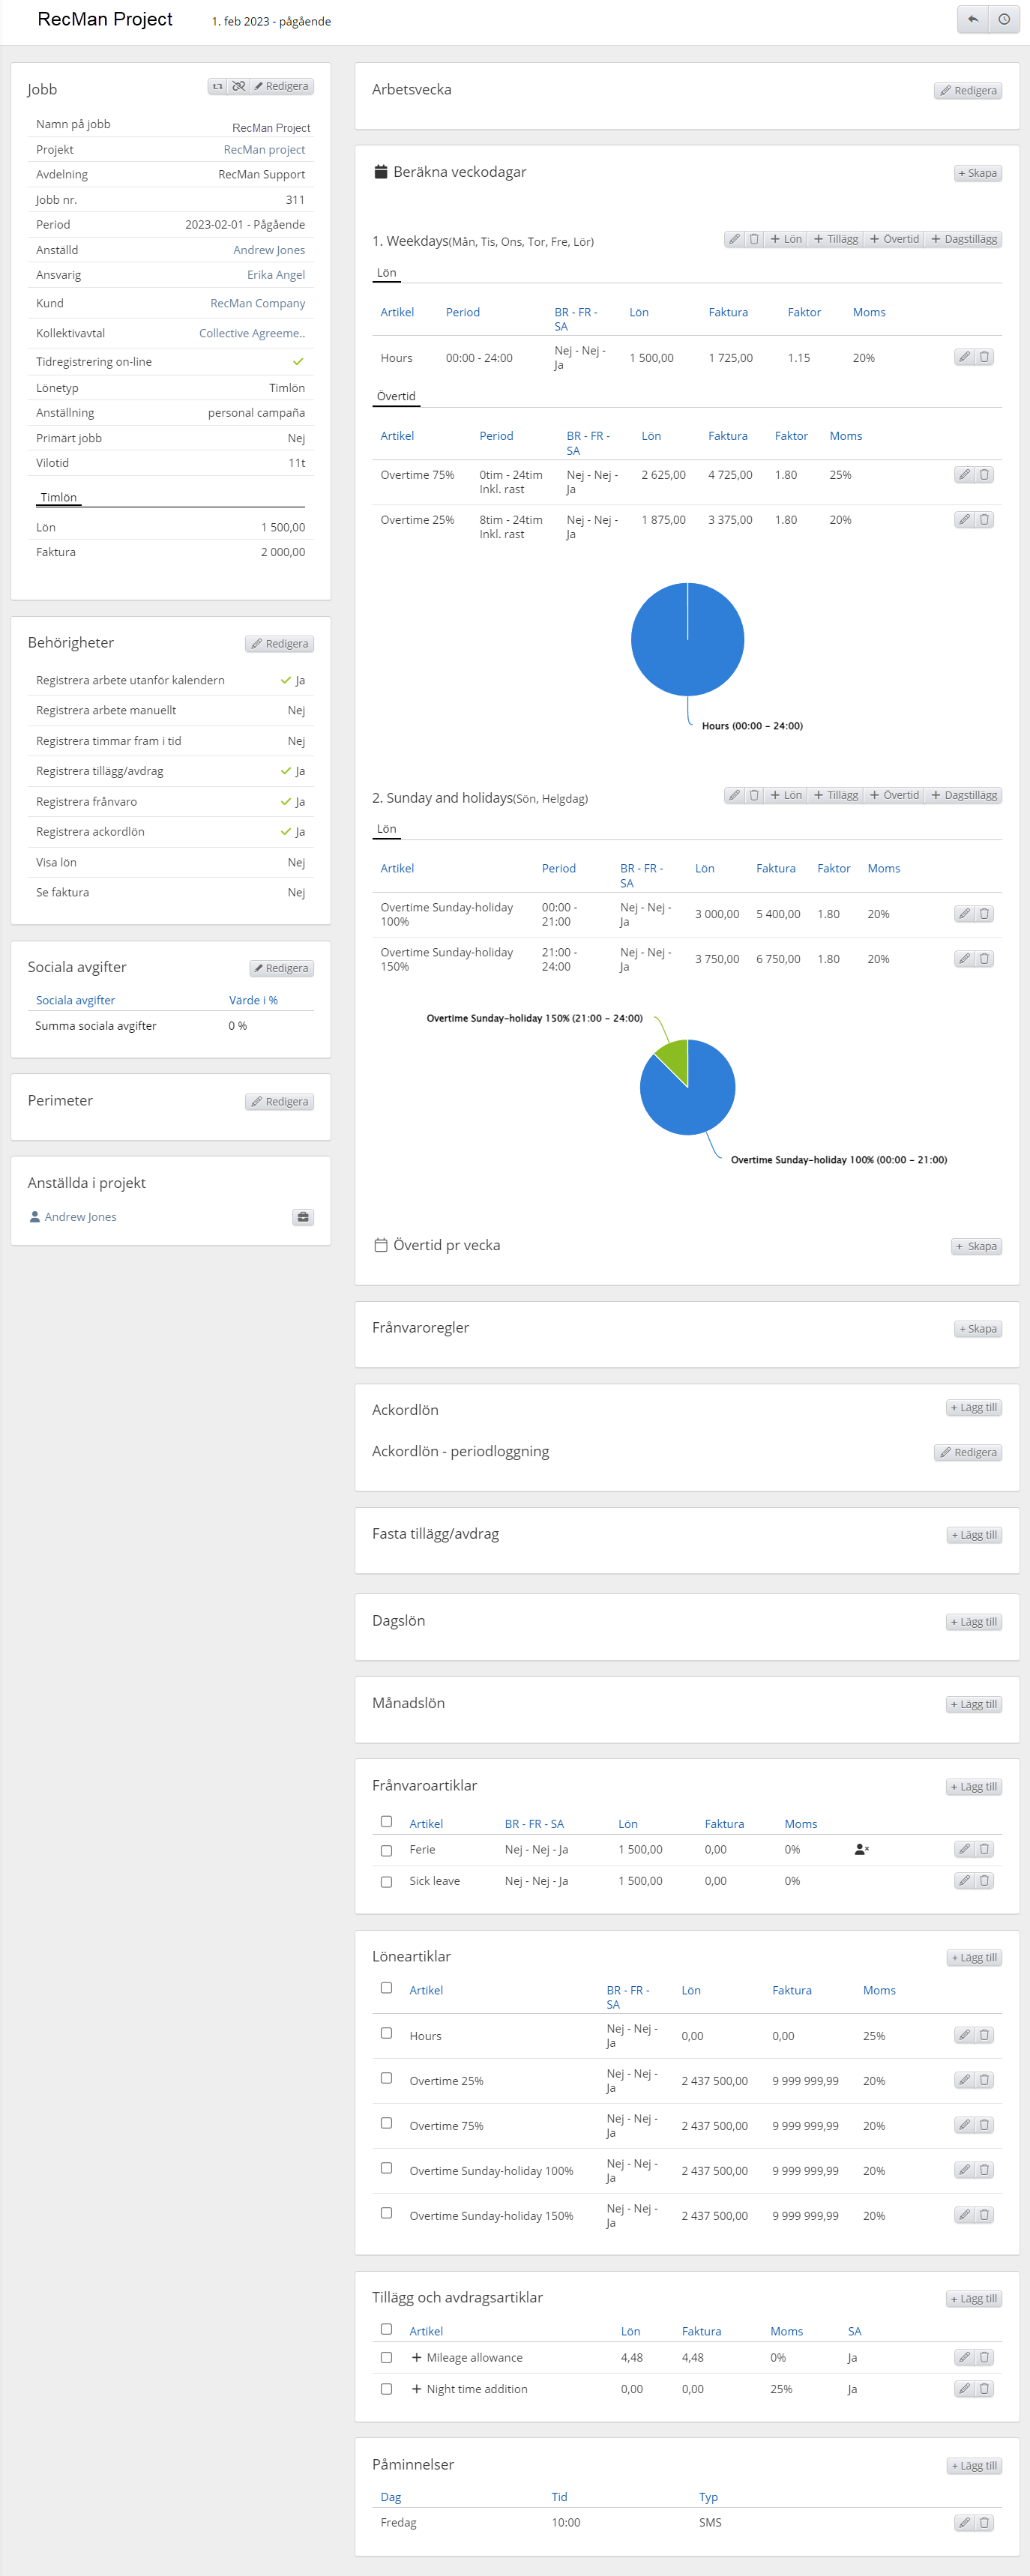1030x2576 pixels.
Task: Tick the Overtime 25% wage article checkbox
Action: (x=386, y=2078)
